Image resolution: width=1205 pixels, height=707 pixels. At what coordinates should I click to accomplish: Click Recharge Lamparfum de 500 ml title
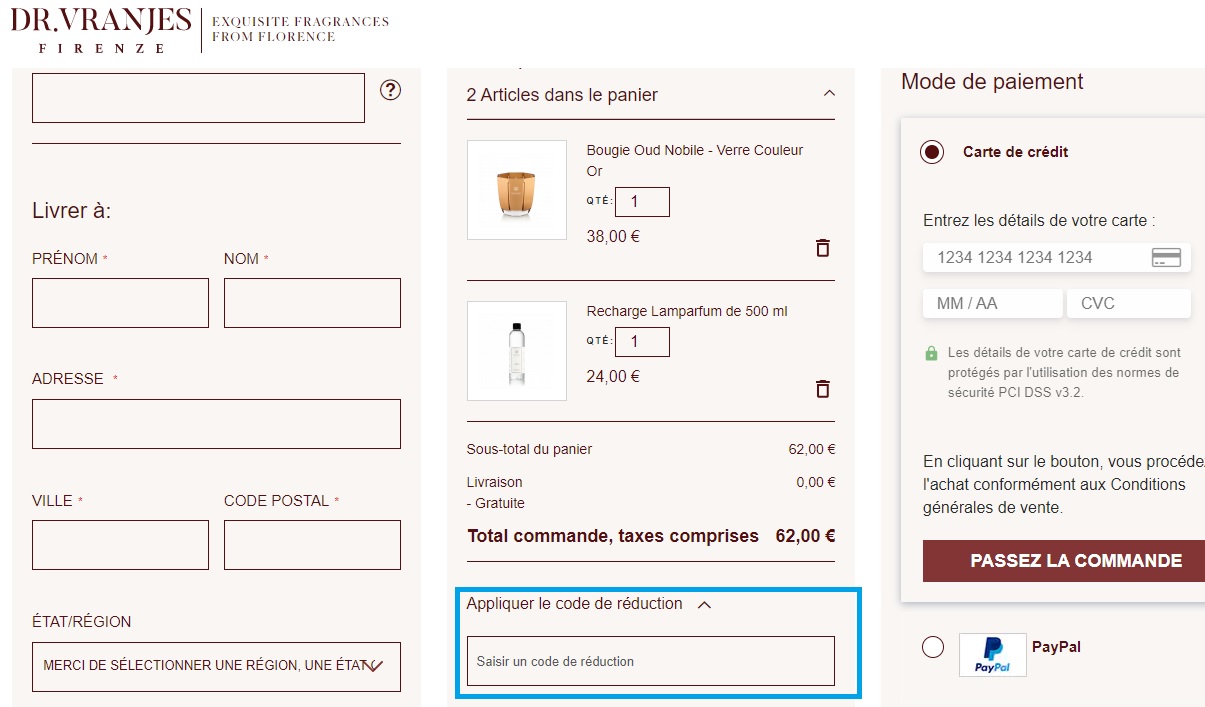point(687,311)
